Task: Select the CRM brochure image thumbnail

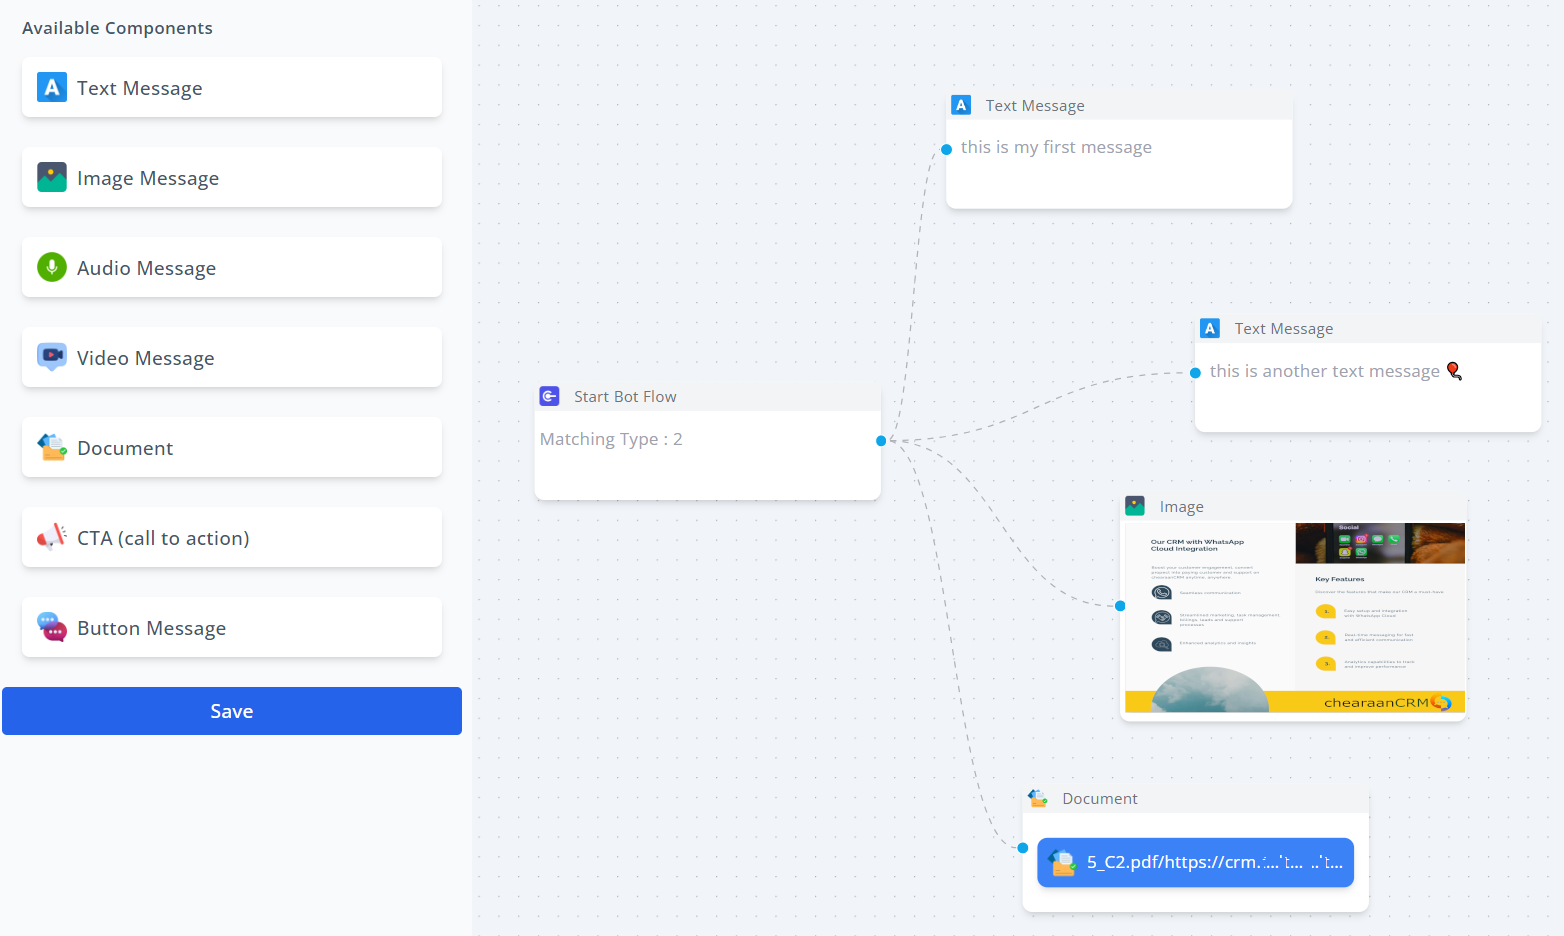Action: click(x=1294, y=617)
